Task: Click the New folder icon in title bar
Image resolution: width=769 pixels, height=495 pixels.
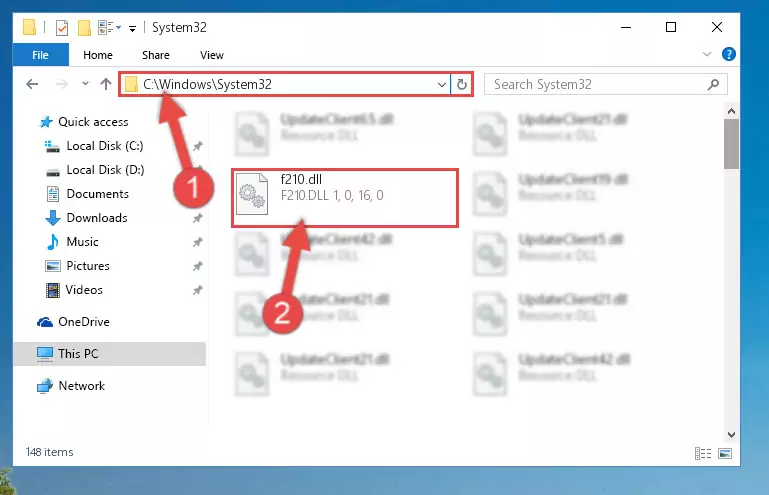Action: (x=84, y=27)
